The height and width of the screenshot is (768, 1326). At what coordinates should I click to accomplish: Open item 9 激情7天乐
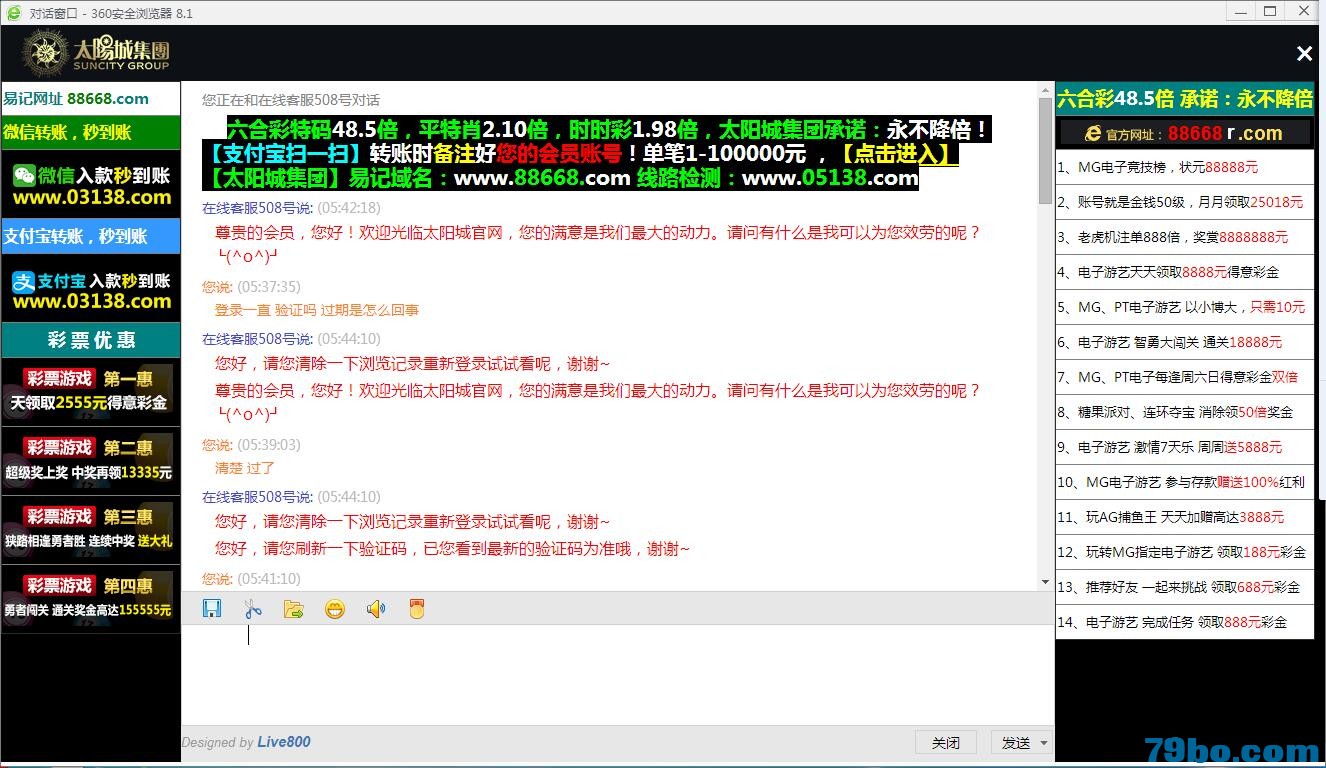1185,447
